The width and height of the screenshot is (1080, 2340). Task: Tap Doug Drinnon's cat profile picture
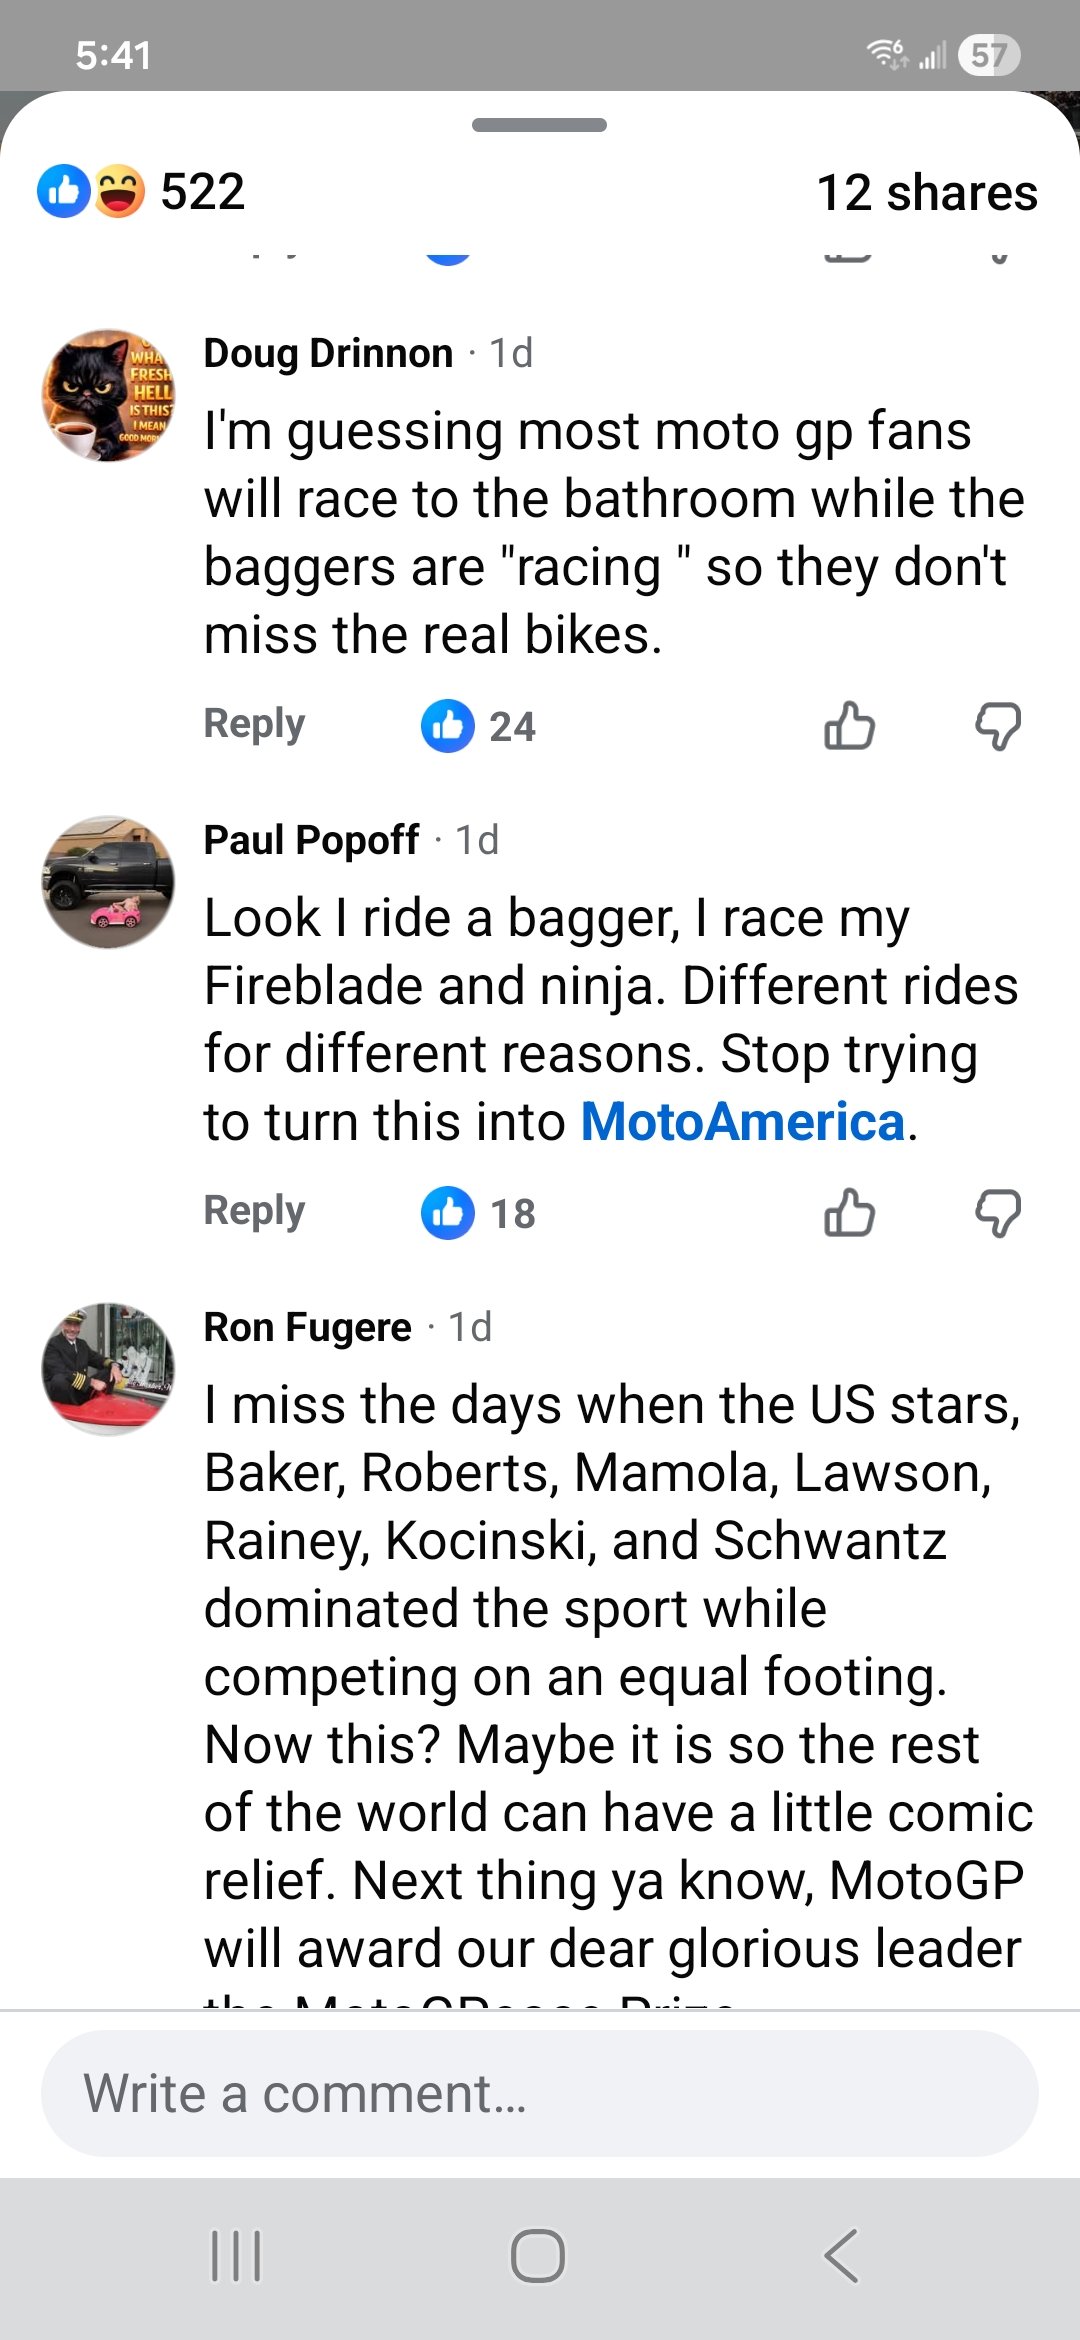pos(108,395)
